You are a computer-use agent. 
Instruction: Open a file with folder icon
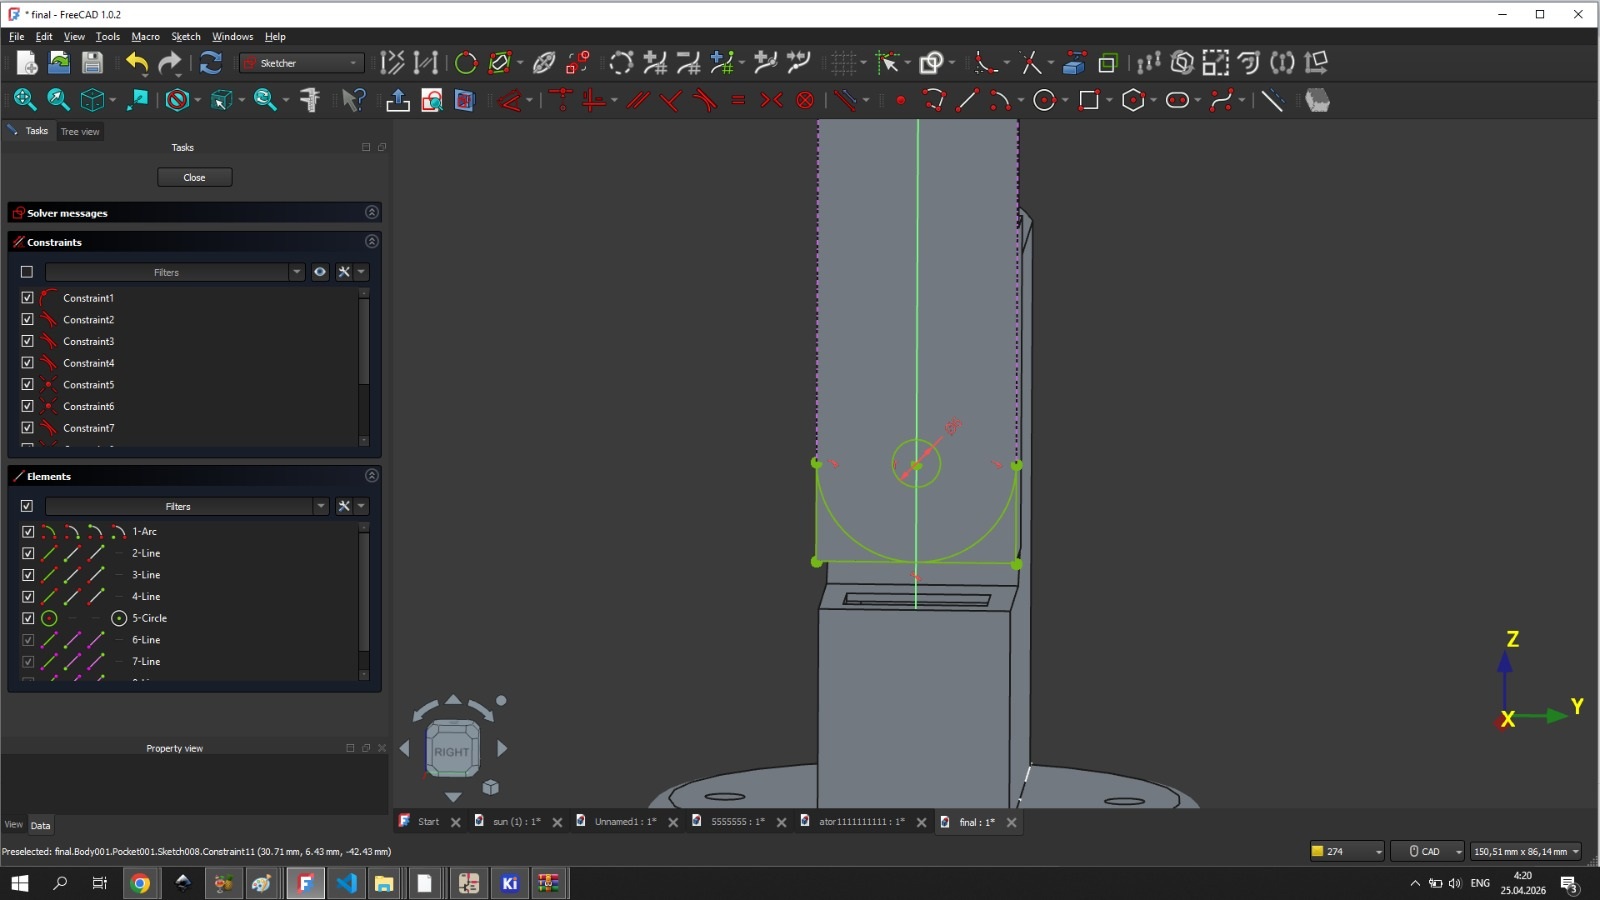coord(59,63)
